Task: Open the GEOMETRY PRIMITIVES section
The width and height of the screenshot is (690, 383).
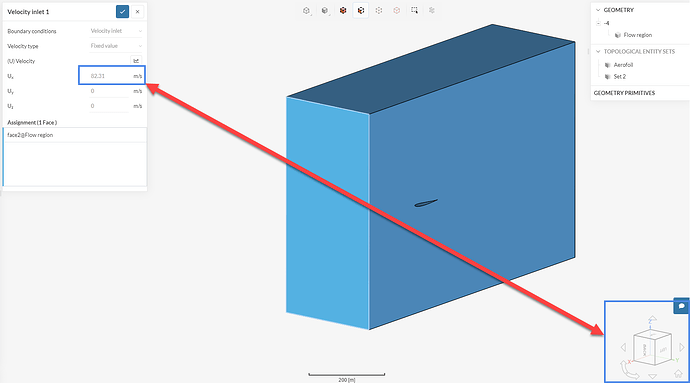Action: point(624,93)
